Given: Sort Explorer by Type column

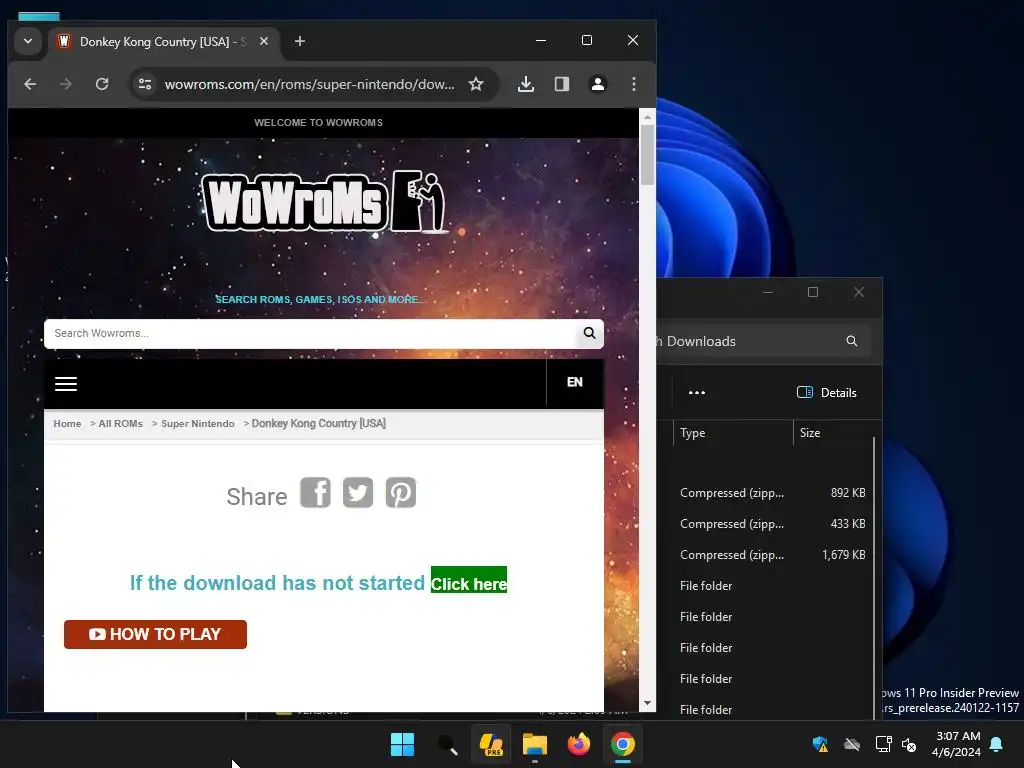Looking at the screenshot, I should (x=733, y=433).
